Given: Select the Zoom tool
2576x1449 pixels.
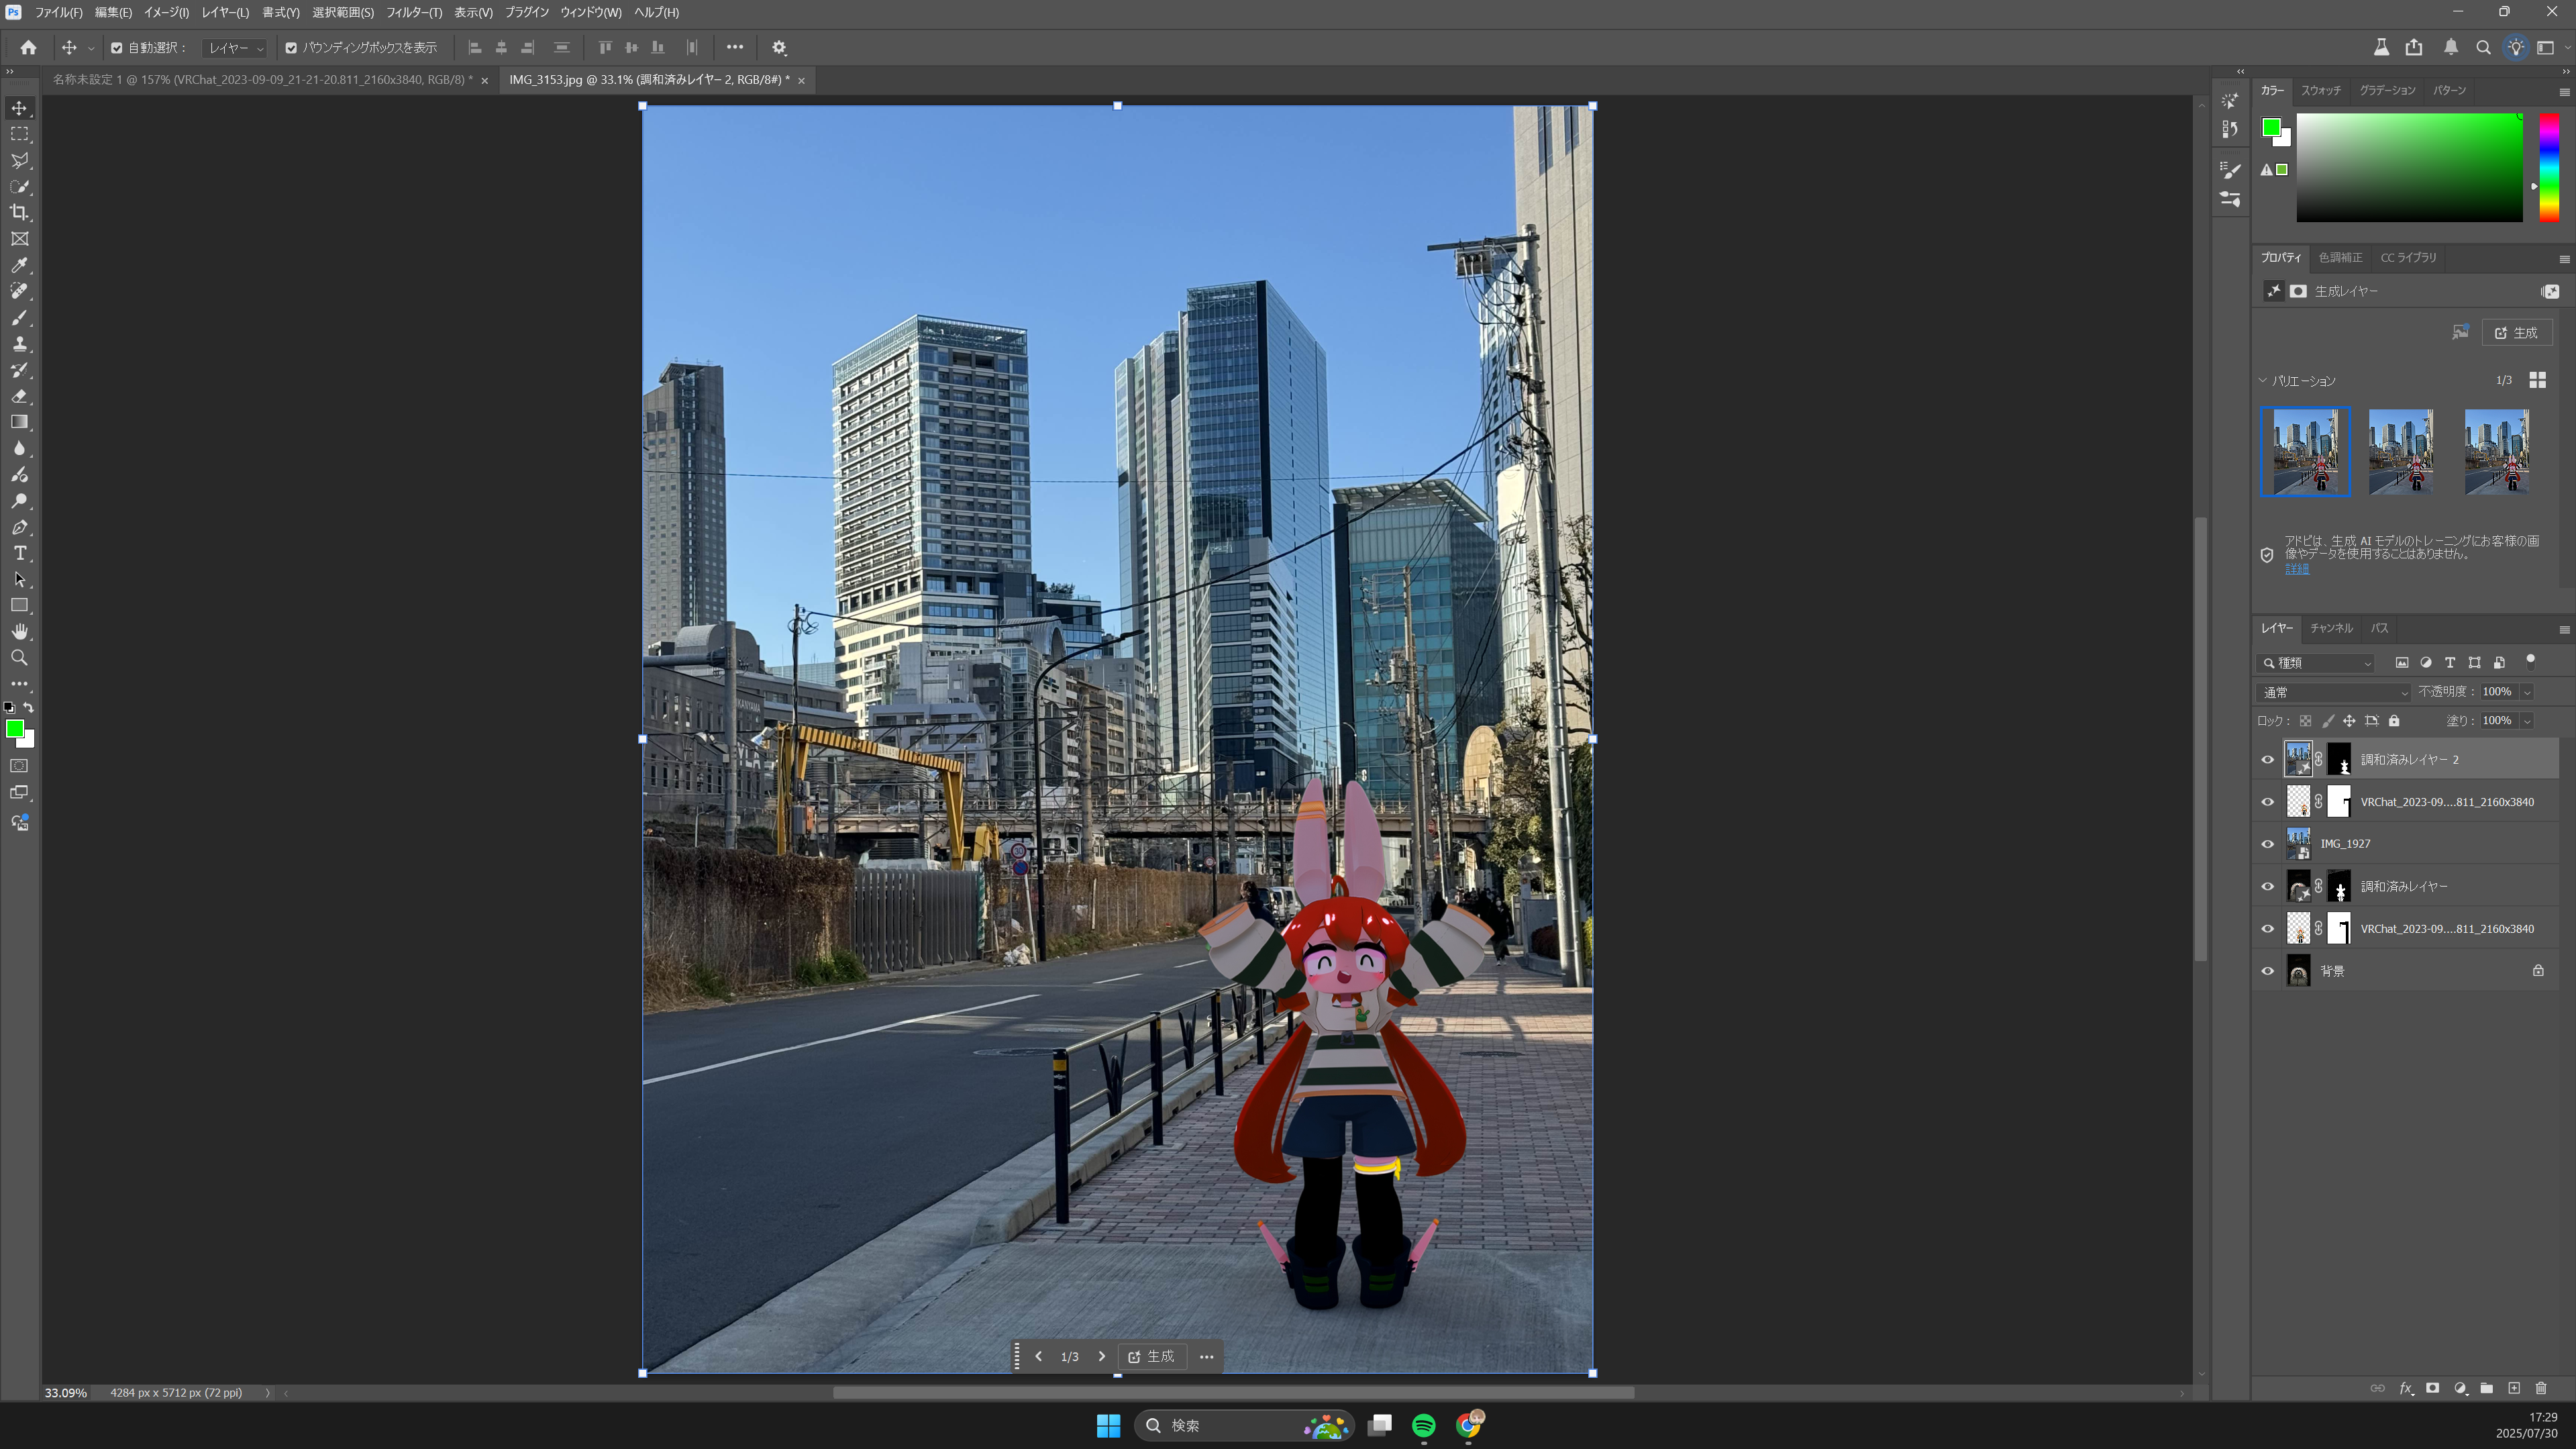Looking at the screenshot, I should [19, 658].
